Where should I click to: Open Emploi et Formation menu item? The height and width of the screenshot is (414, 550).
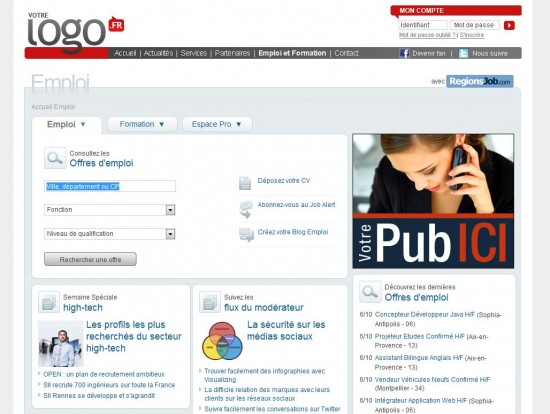(292, 53)
